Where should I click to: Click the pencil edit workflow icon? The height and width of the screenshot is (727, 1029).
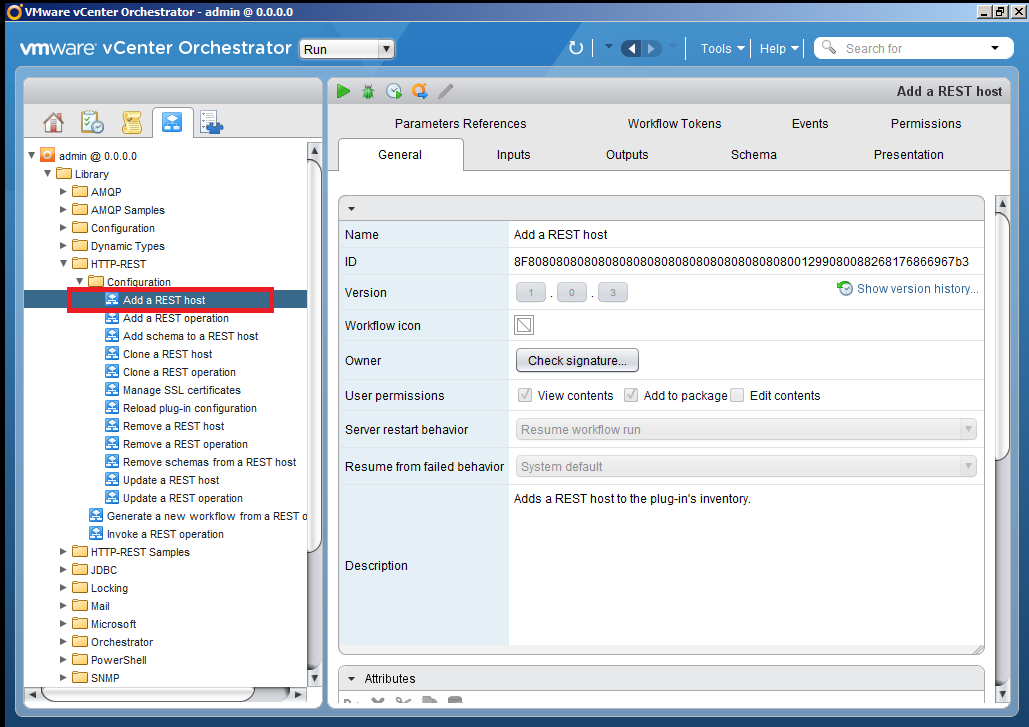coord(446,91)
